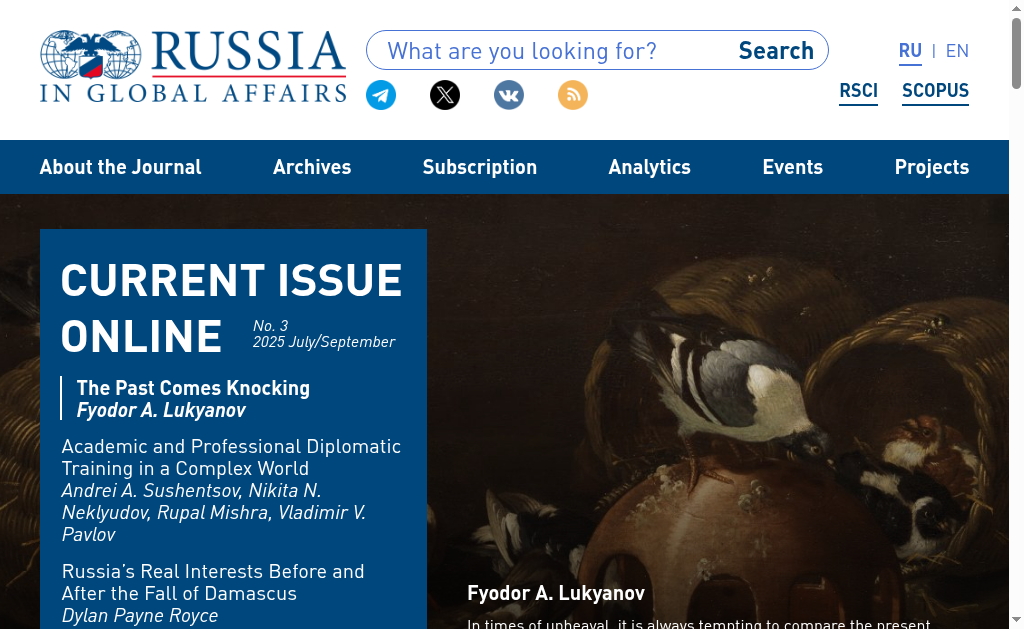1024x629 pixels.
Task: Go to the Events section
Action: pos(793,167)
